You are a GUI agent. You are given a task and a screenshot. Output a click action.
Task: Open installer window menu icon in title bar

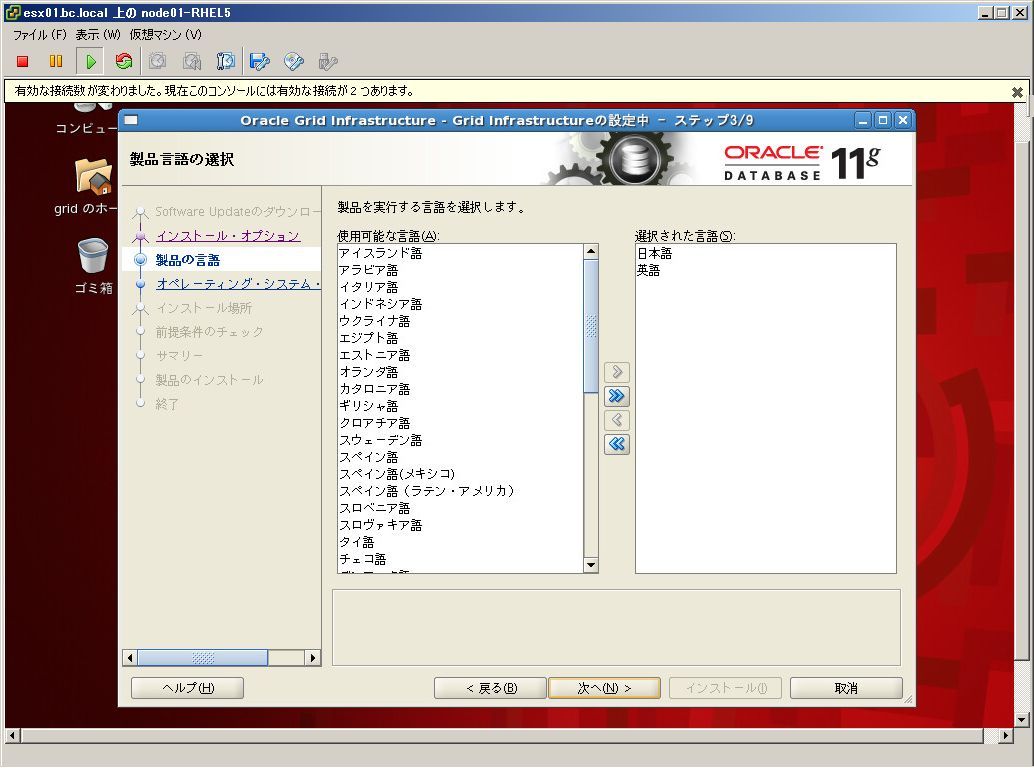click(131, 120)
